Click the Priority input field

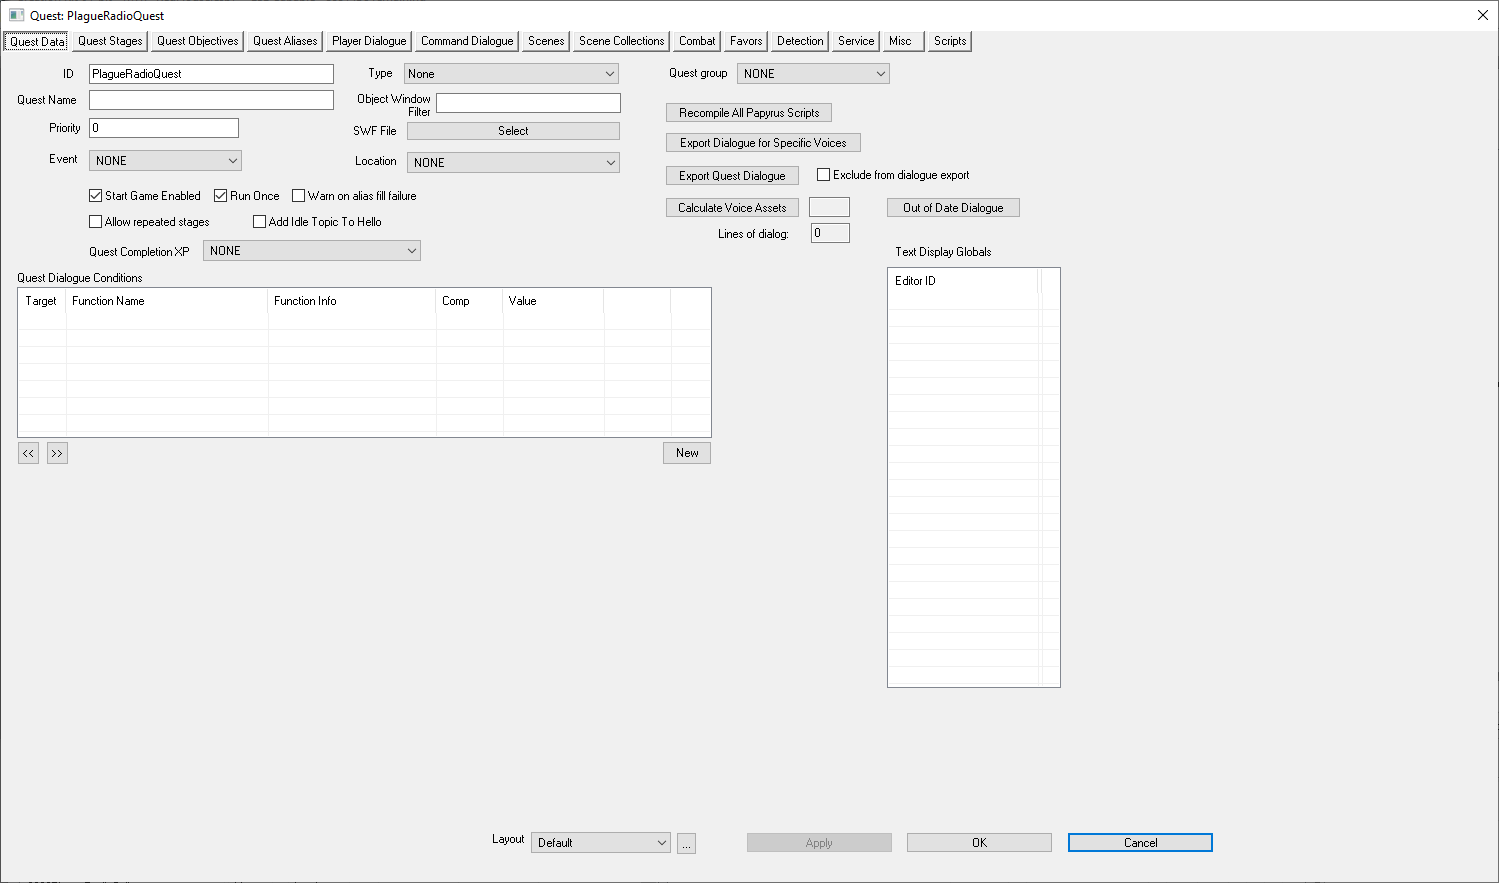pyautogui.click(x=164, y=128)
